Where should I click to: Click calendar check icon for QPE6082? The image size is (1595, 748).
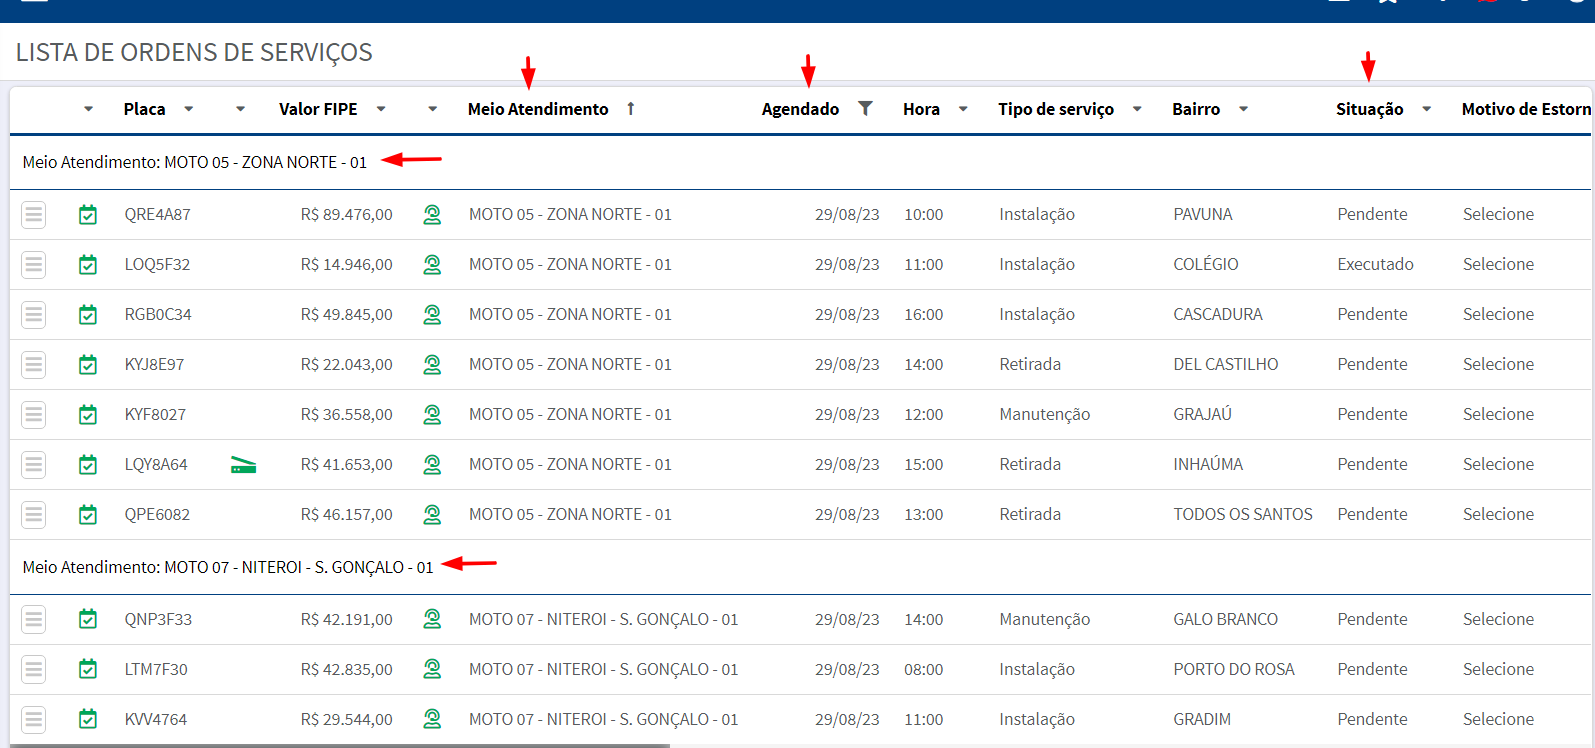pos(88,514)
